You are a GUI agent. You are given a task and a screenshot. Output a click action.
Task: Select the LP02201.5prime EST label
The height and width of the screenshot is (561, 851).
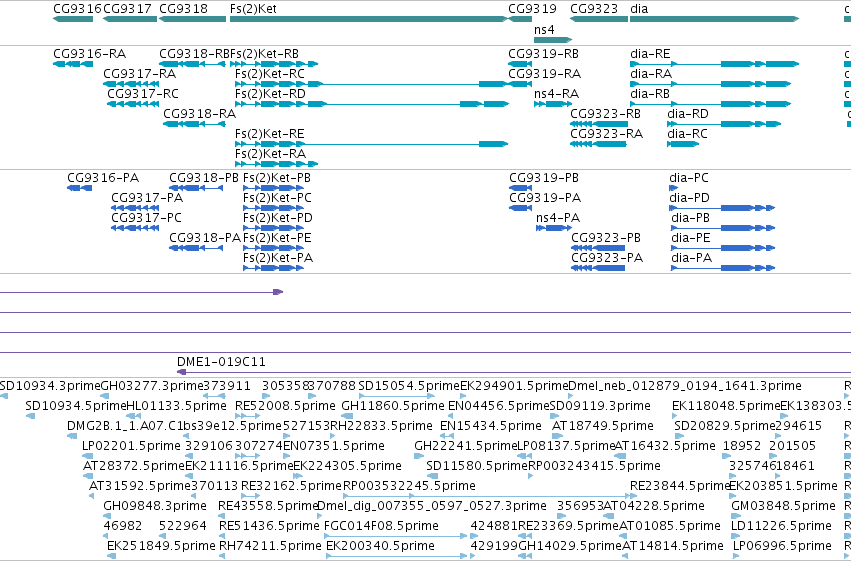(x=131, y=446)
